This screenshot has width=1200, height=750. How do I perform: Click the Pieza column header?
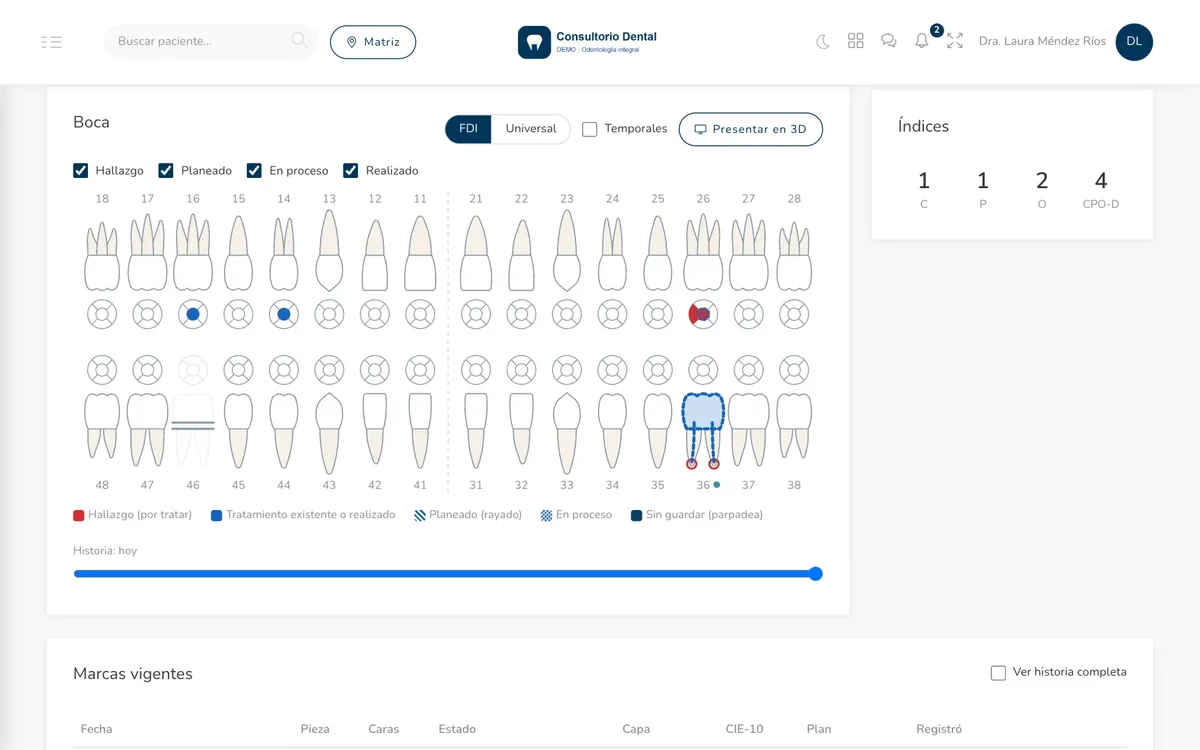315,729
